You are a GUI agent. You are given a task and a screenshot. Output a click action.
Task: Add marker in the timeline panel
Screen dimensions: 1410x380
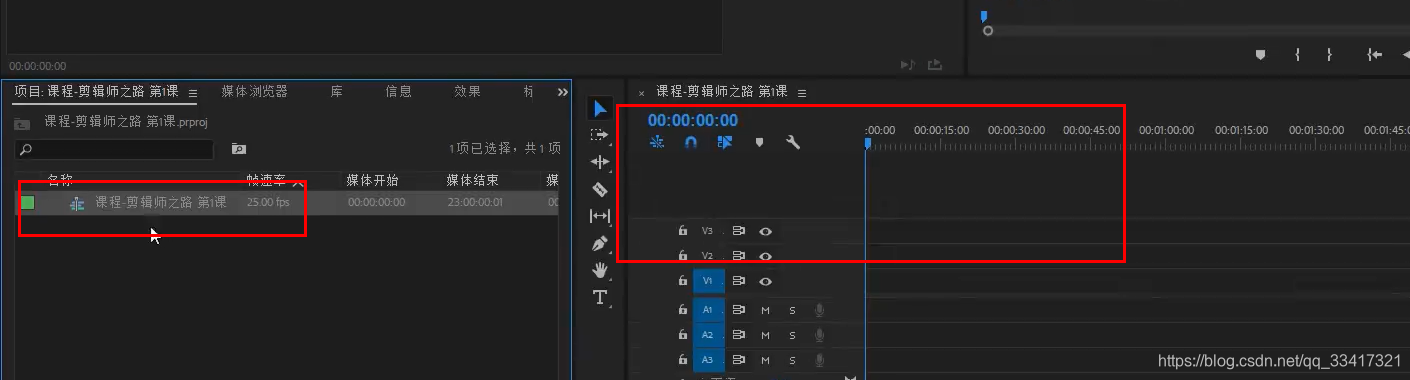point(759,142)
